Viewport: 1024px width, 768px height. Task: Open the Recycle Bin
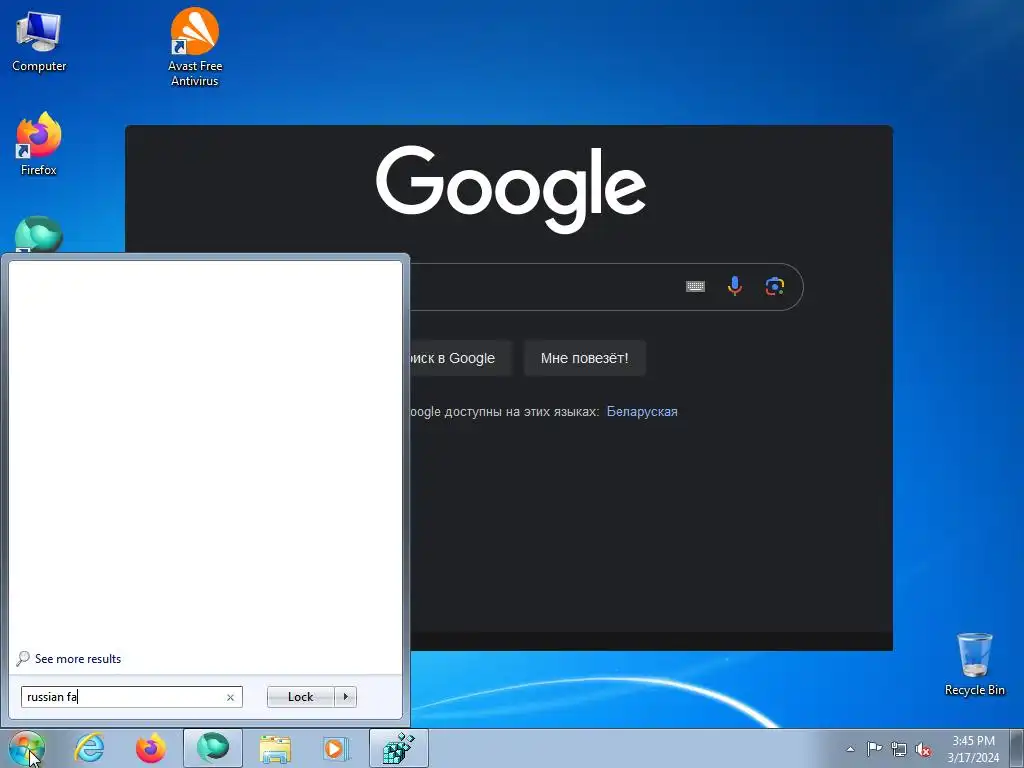click(974, 664)
